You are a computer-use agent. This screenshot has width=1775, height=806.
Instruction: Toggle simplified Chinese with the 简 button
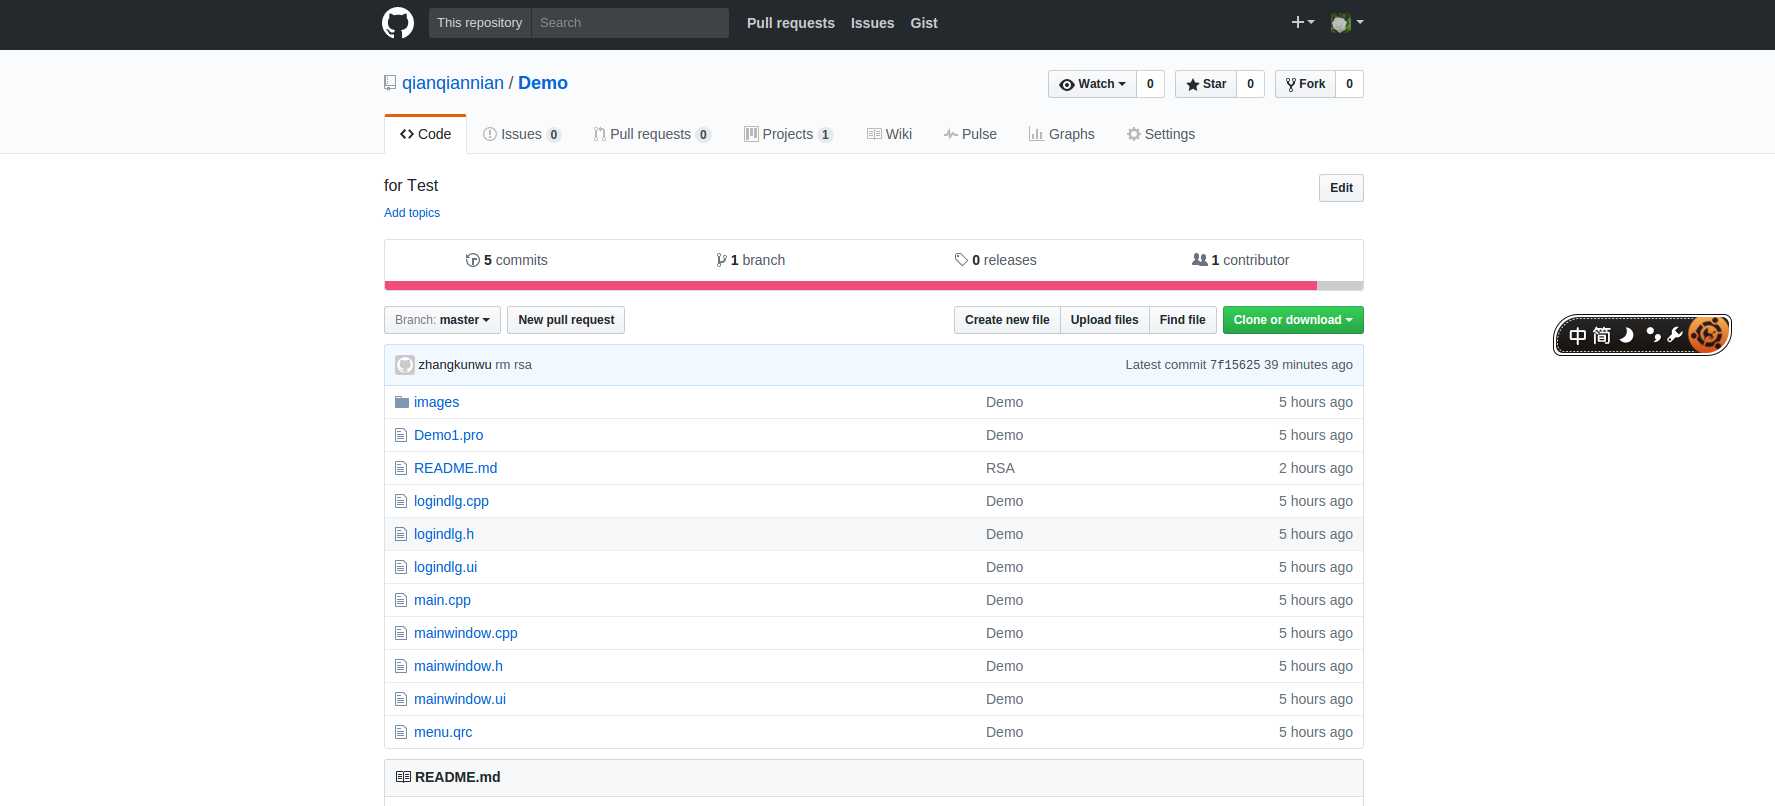tap(1602, 336)
